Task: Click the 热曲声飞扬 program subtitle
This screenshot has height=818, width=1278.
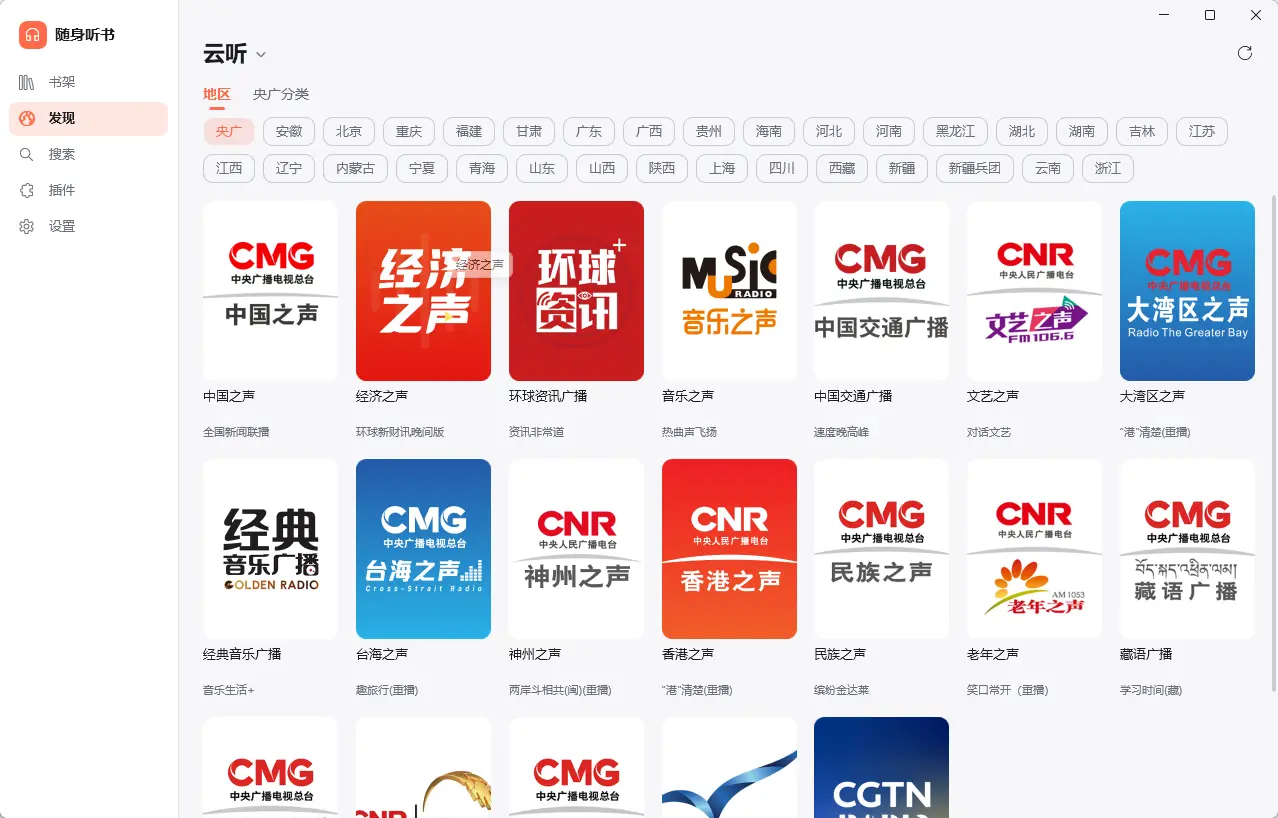Action: click(689, 432)
